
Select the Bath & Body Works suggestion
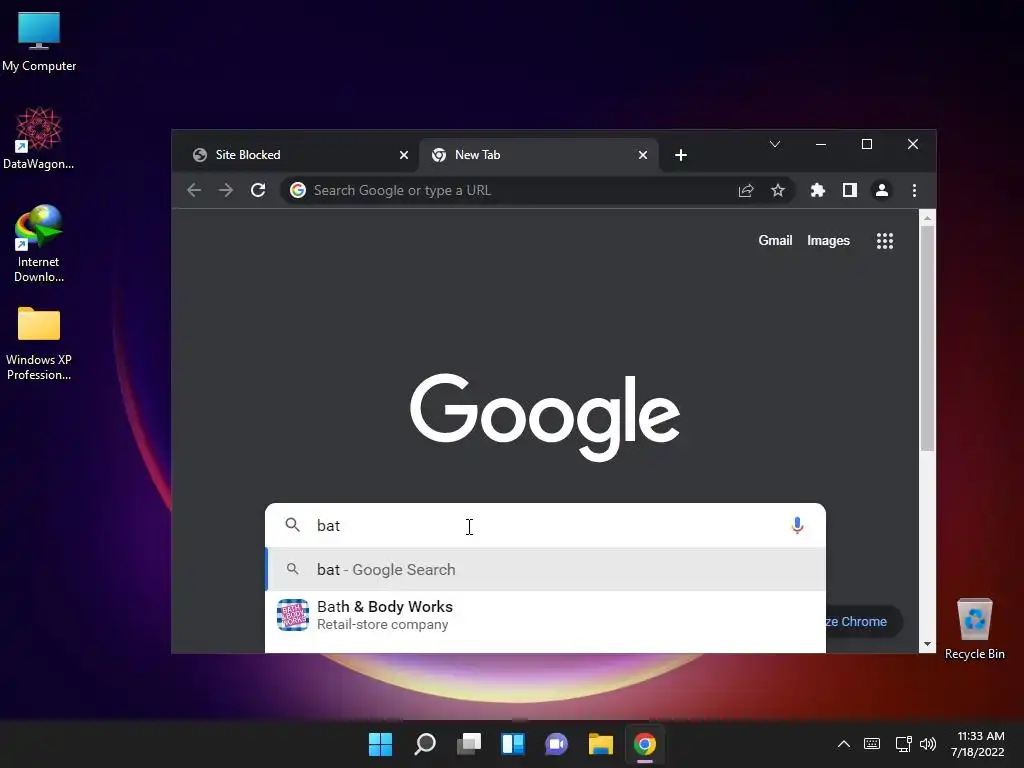[545, 615]
